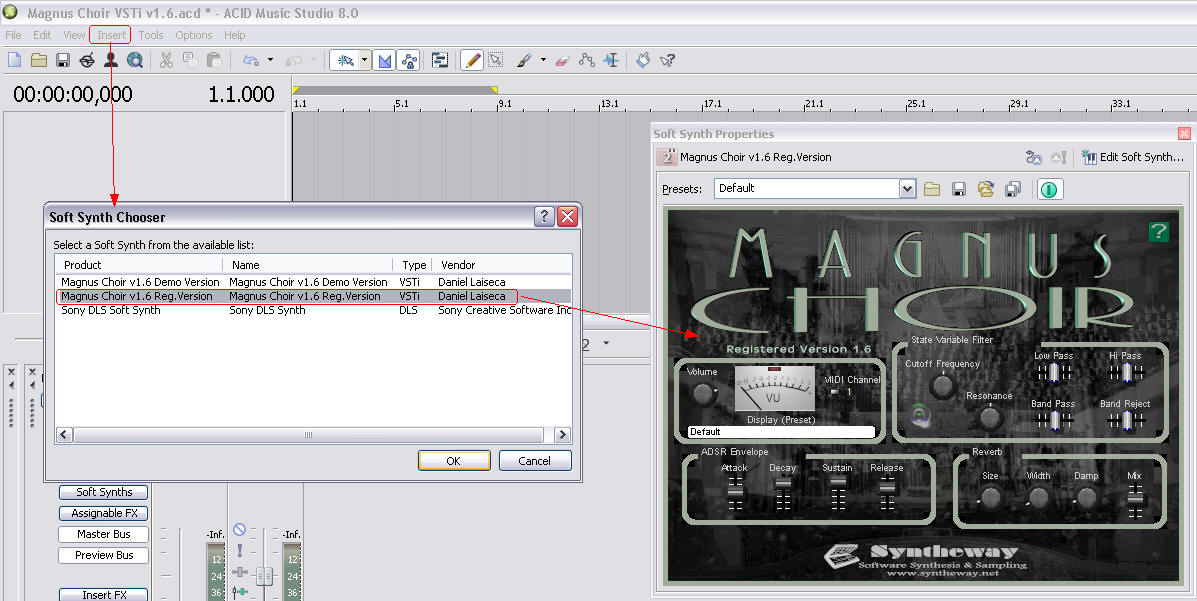Open preset file with folder icon in Soft Synth Properties

coord(931,189)
